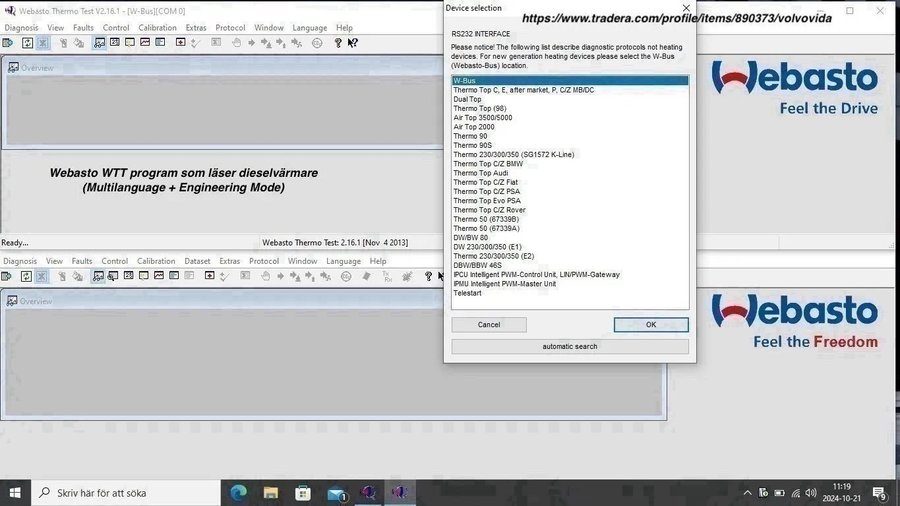900x506 pixels.
Task: Open File Explorer from the taskbar
Action: point(271,493)
